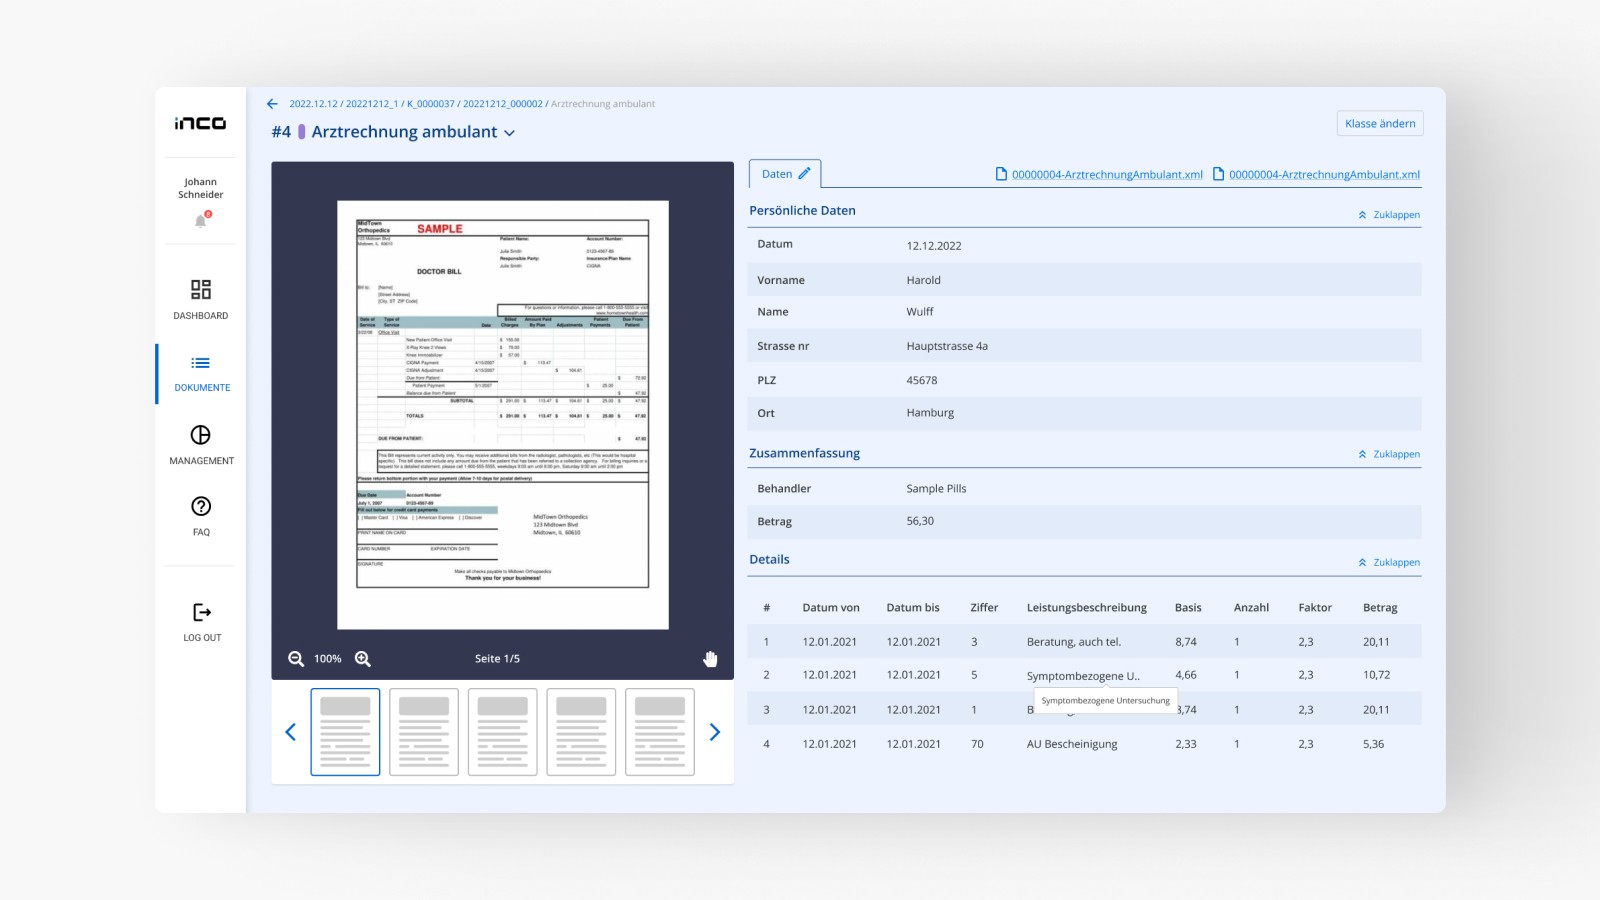
Task: Open breadcrumb 20221212_000002
Action: (x=502, y=104)
